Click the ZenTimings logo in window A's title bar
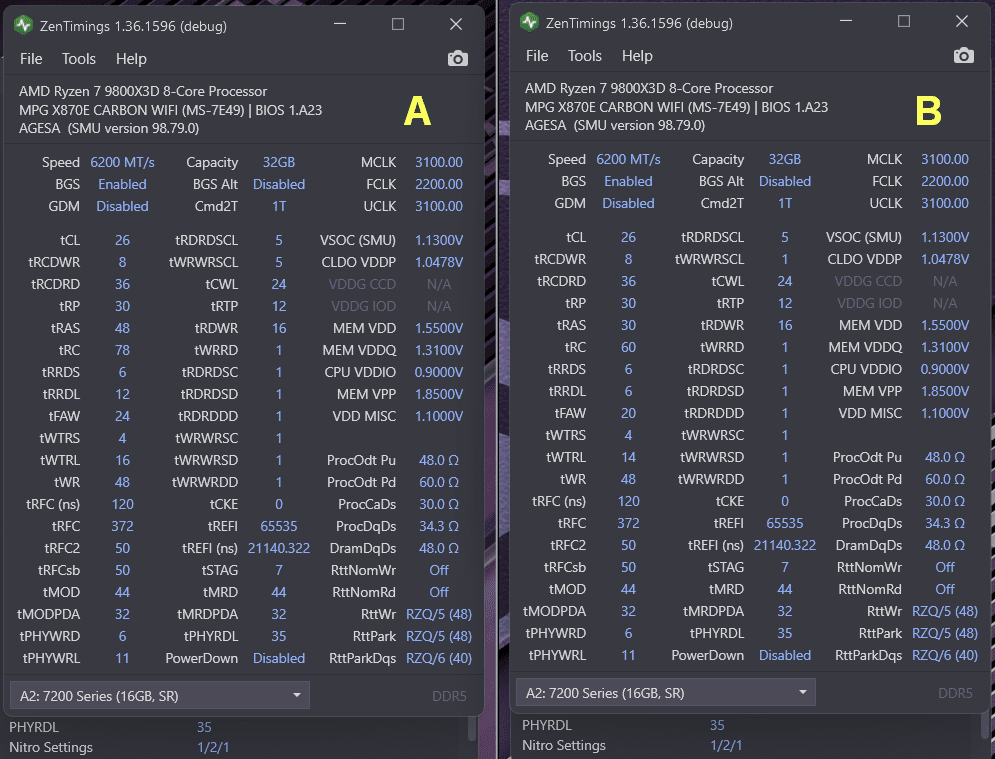Image resolution: width=995 pixels, height=759 pixels. click(23, 25)
